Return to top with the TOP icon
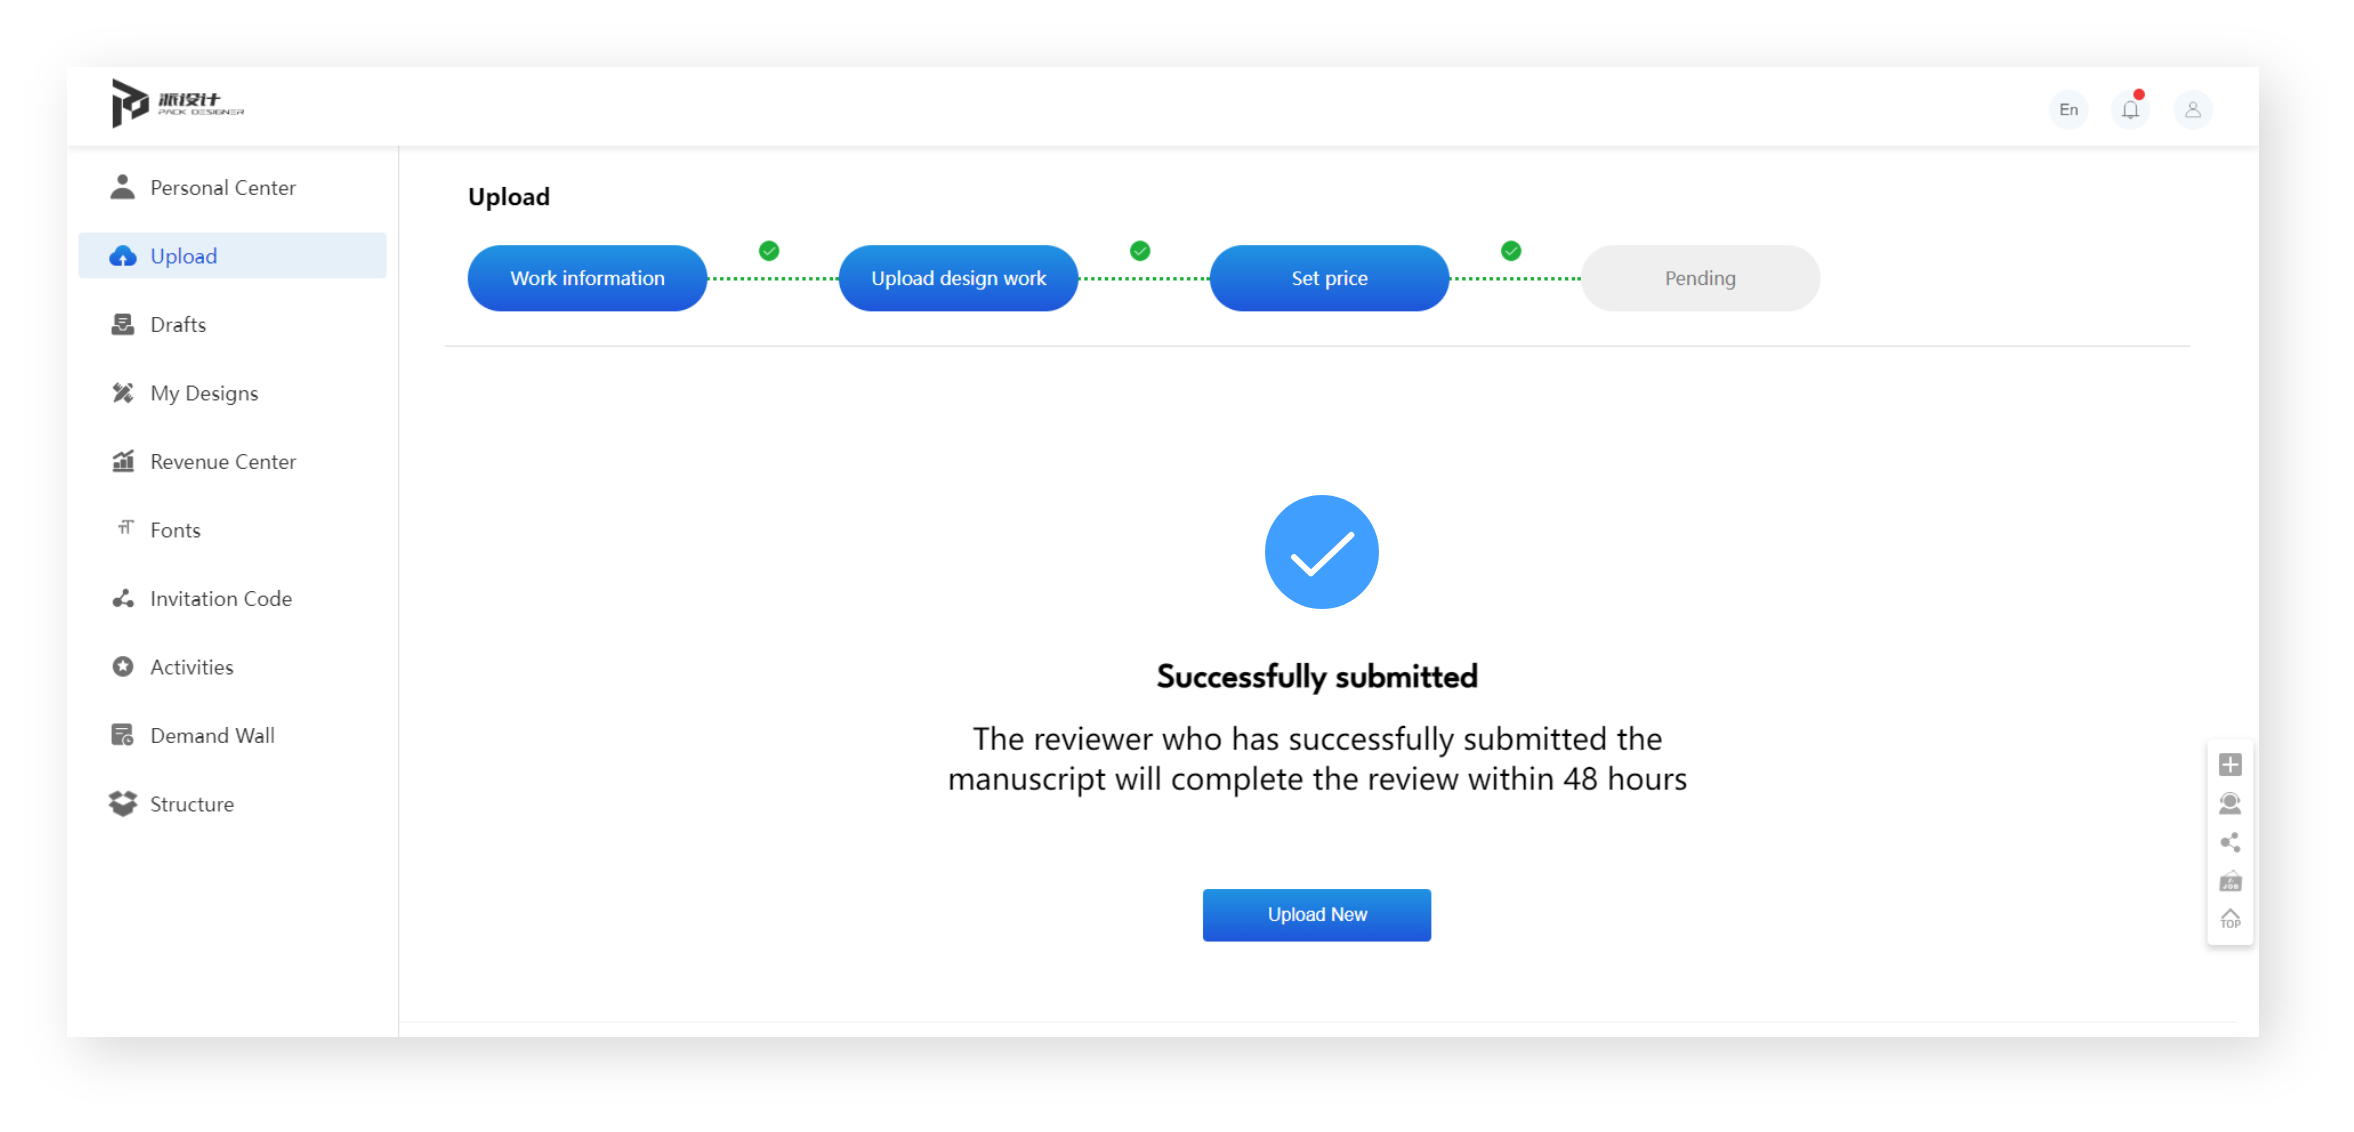The width and height of the screenshot is (2354, 1132). pyautogui.click(x=2230, y=919)
